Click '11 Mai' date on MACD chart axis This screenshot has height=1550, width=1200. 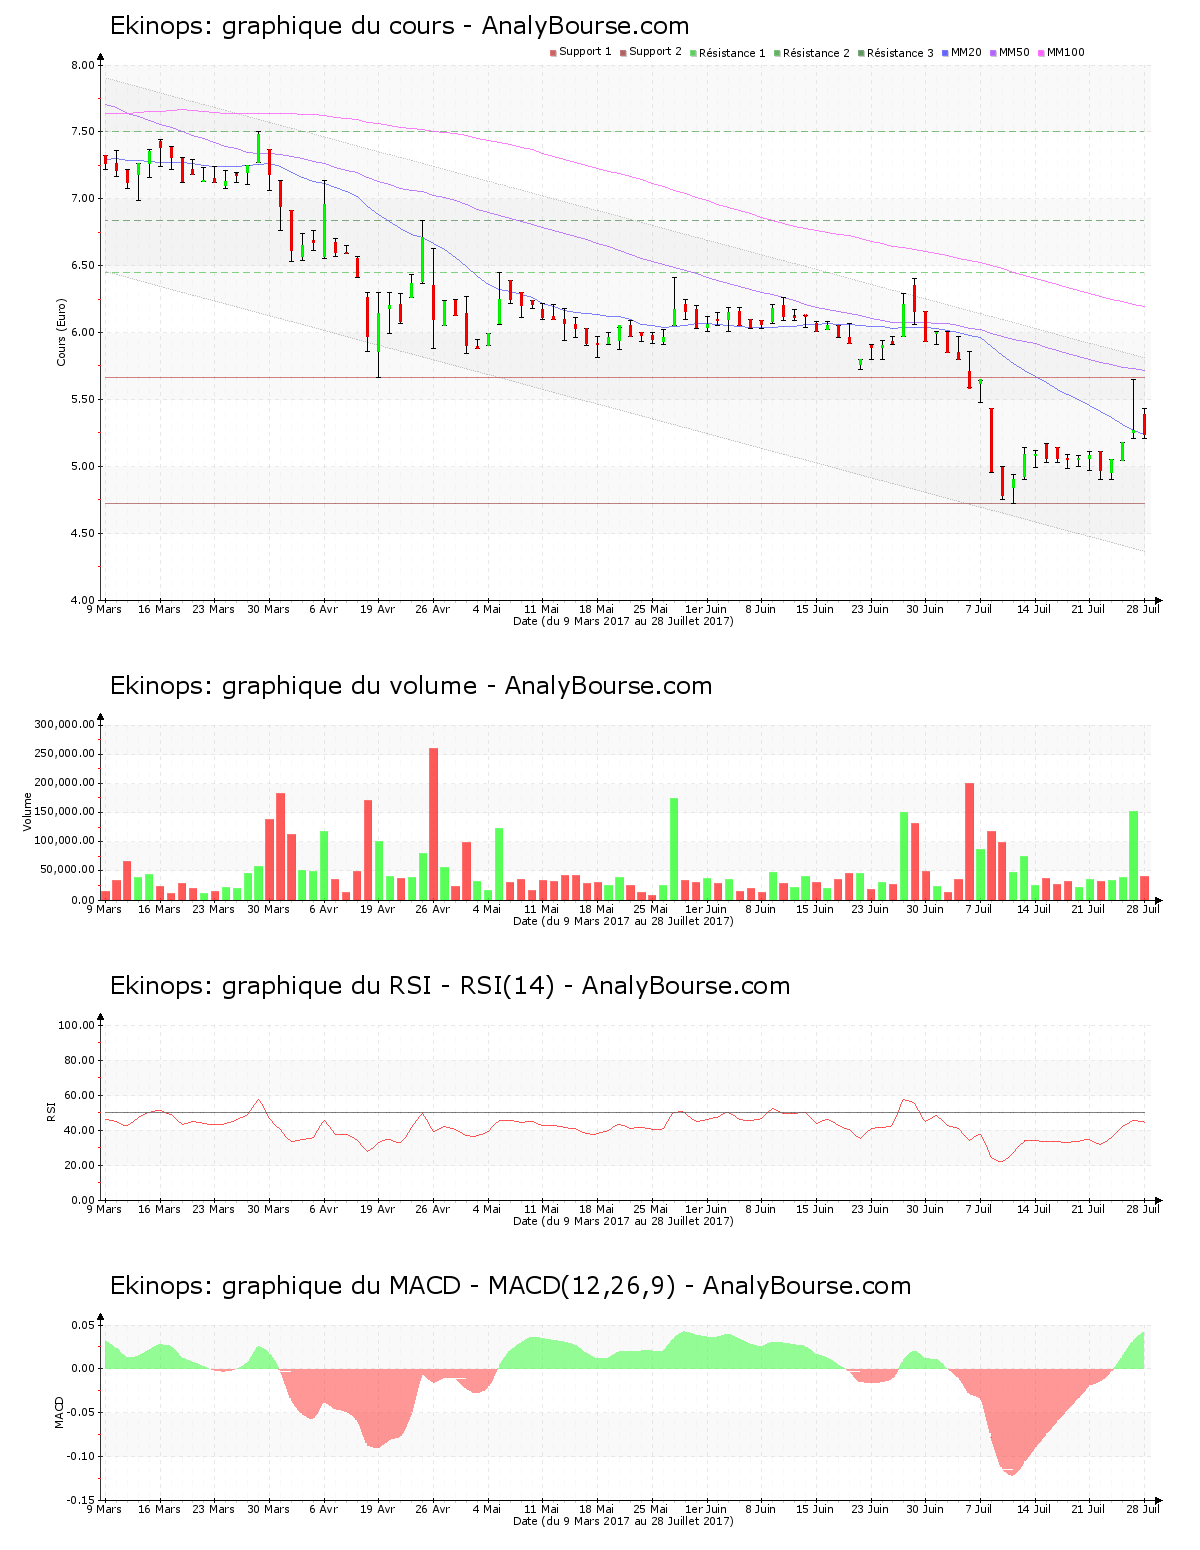coord(542,1509)
